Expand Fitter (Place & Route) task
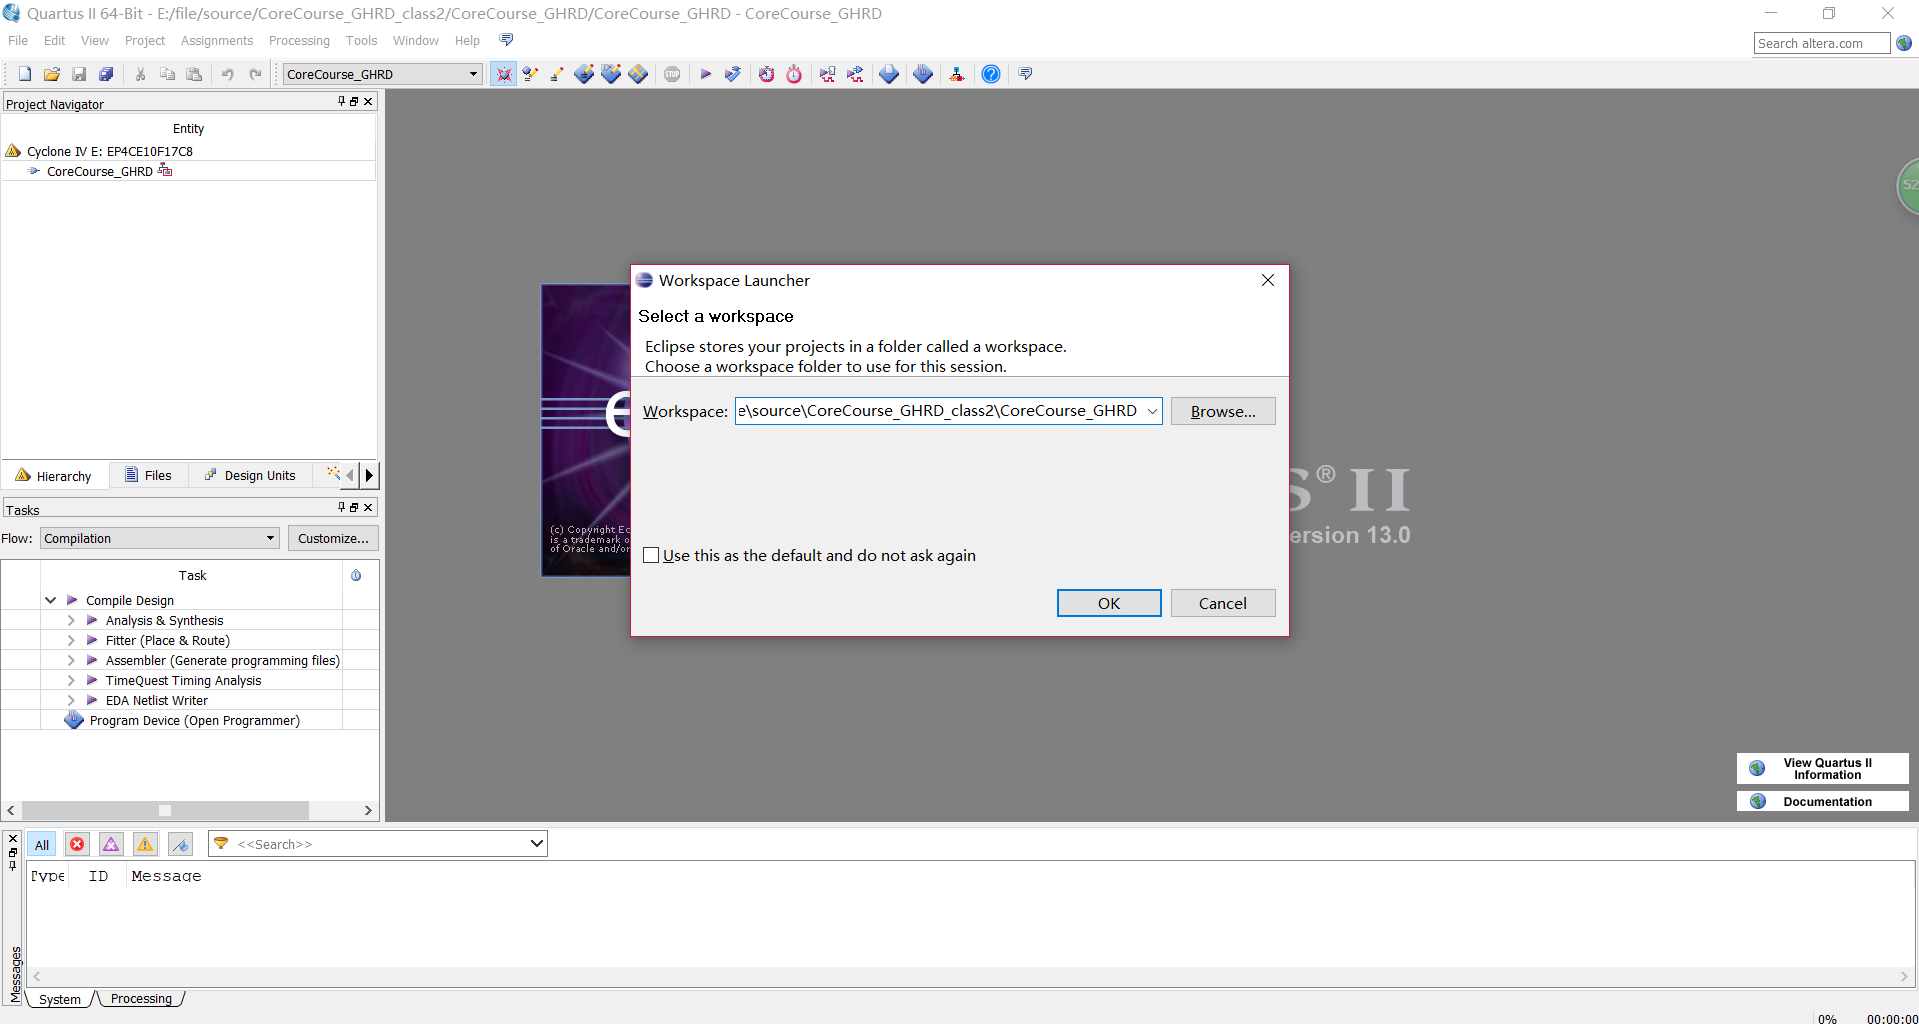The height and width of the screenshot is (1024, 1919). click(x=71, y=640)
